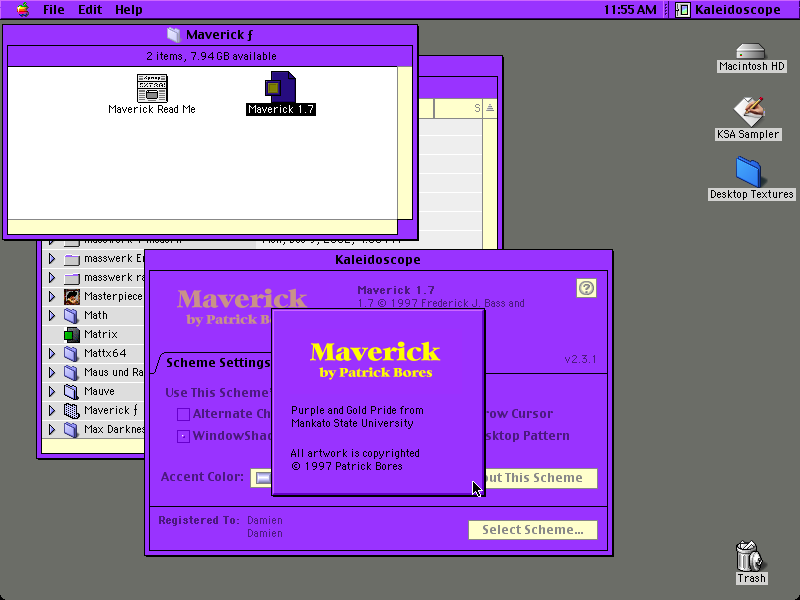This screenshot has width=800, height=600.
Task: Expand the Mattx64 folder
Action: (x=52, y=353)
